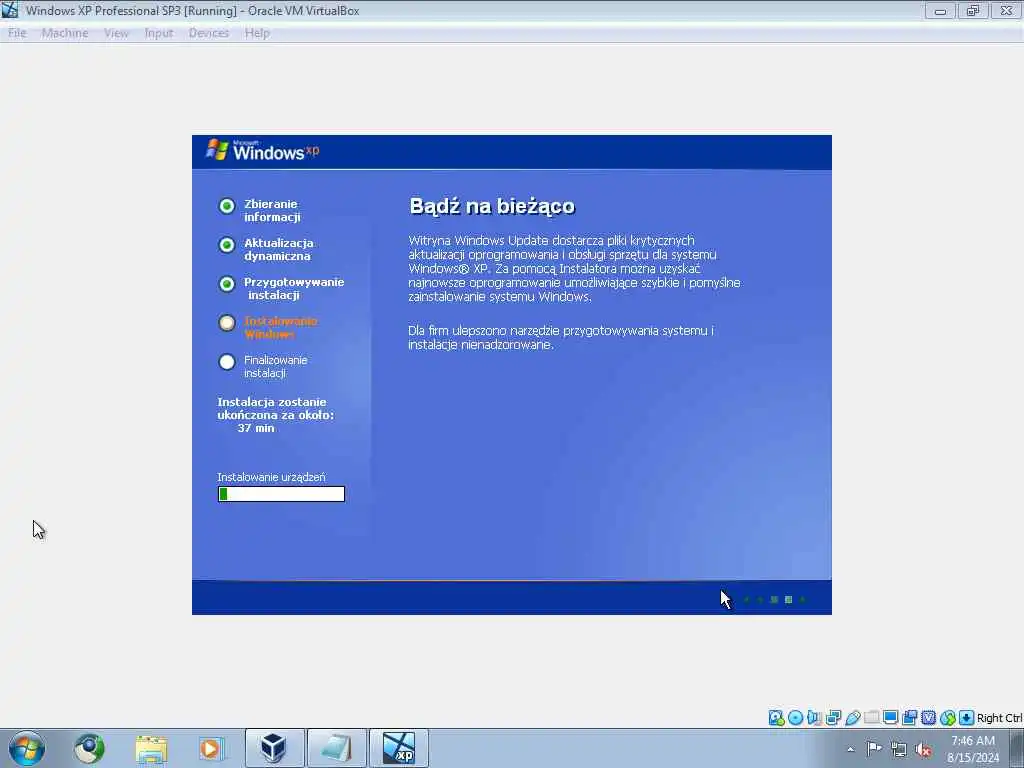The image size is (1024, 768).
Task: Open the Chromium browser from the taskbar
Action: click(89, 748)
